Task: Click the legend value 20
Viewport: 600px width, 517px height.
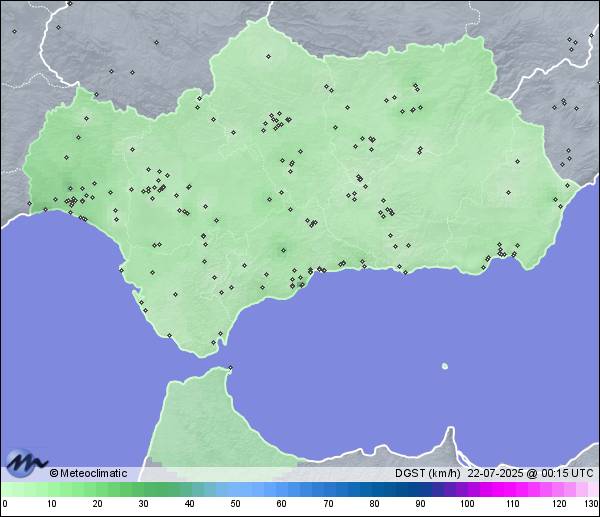Action: tap(98, 504)
